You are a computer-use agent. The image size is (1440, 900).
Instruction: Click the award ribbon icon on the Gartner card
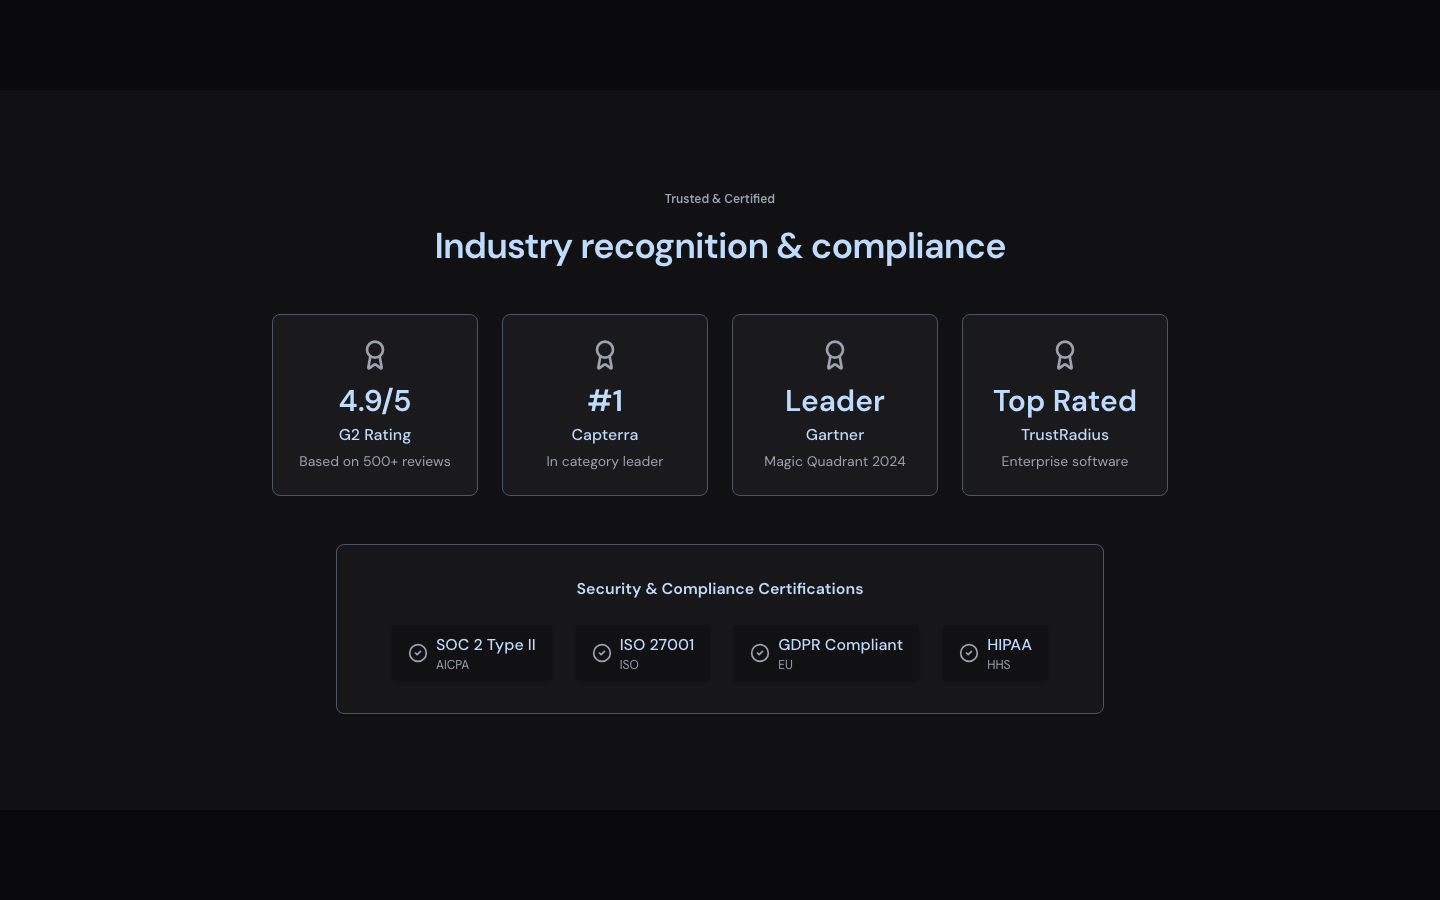(x=835, y=355)
